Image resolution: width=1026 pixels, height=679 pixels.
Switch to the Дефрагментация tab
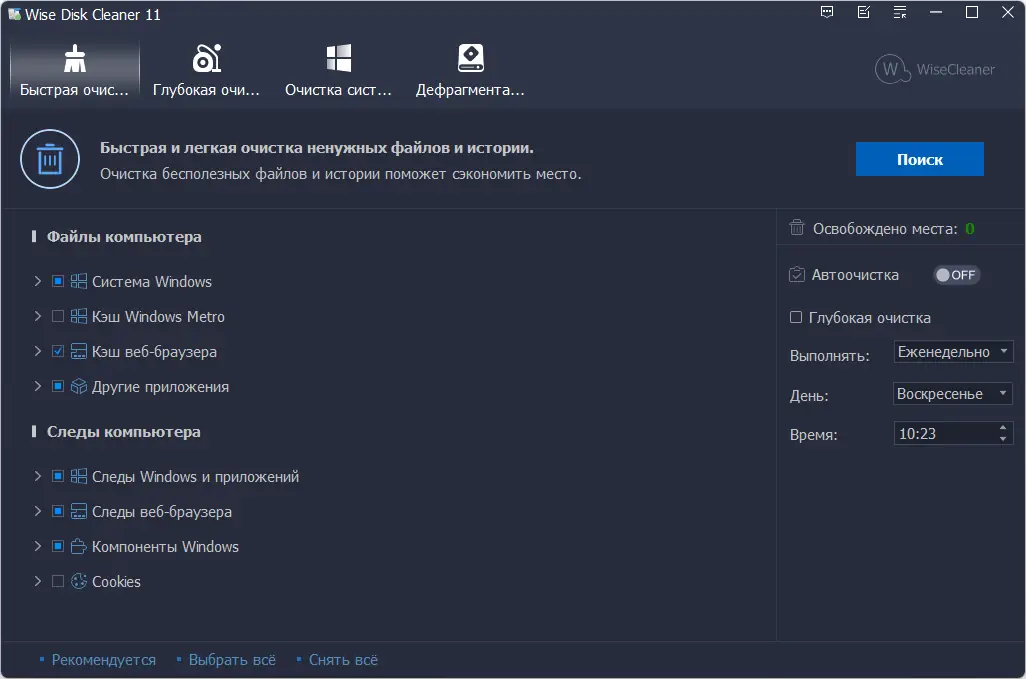(x=470, y=70)
